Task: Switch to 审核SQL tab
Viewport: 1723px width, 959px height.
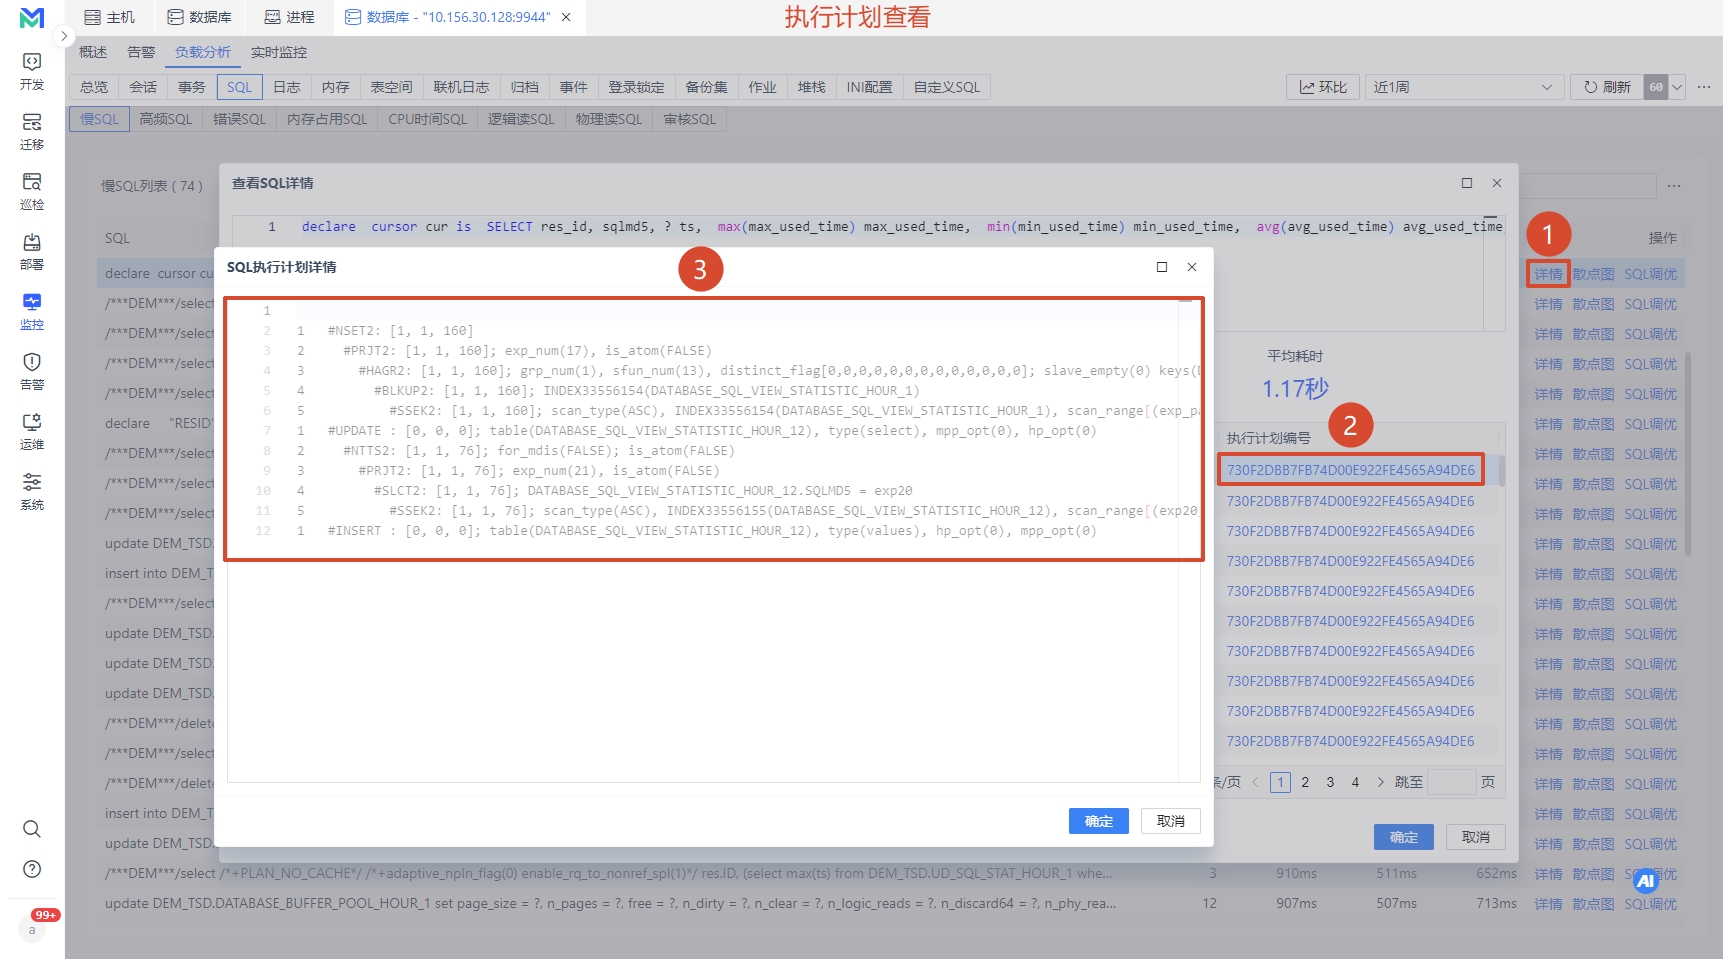Action: click(x=690, y=119)
